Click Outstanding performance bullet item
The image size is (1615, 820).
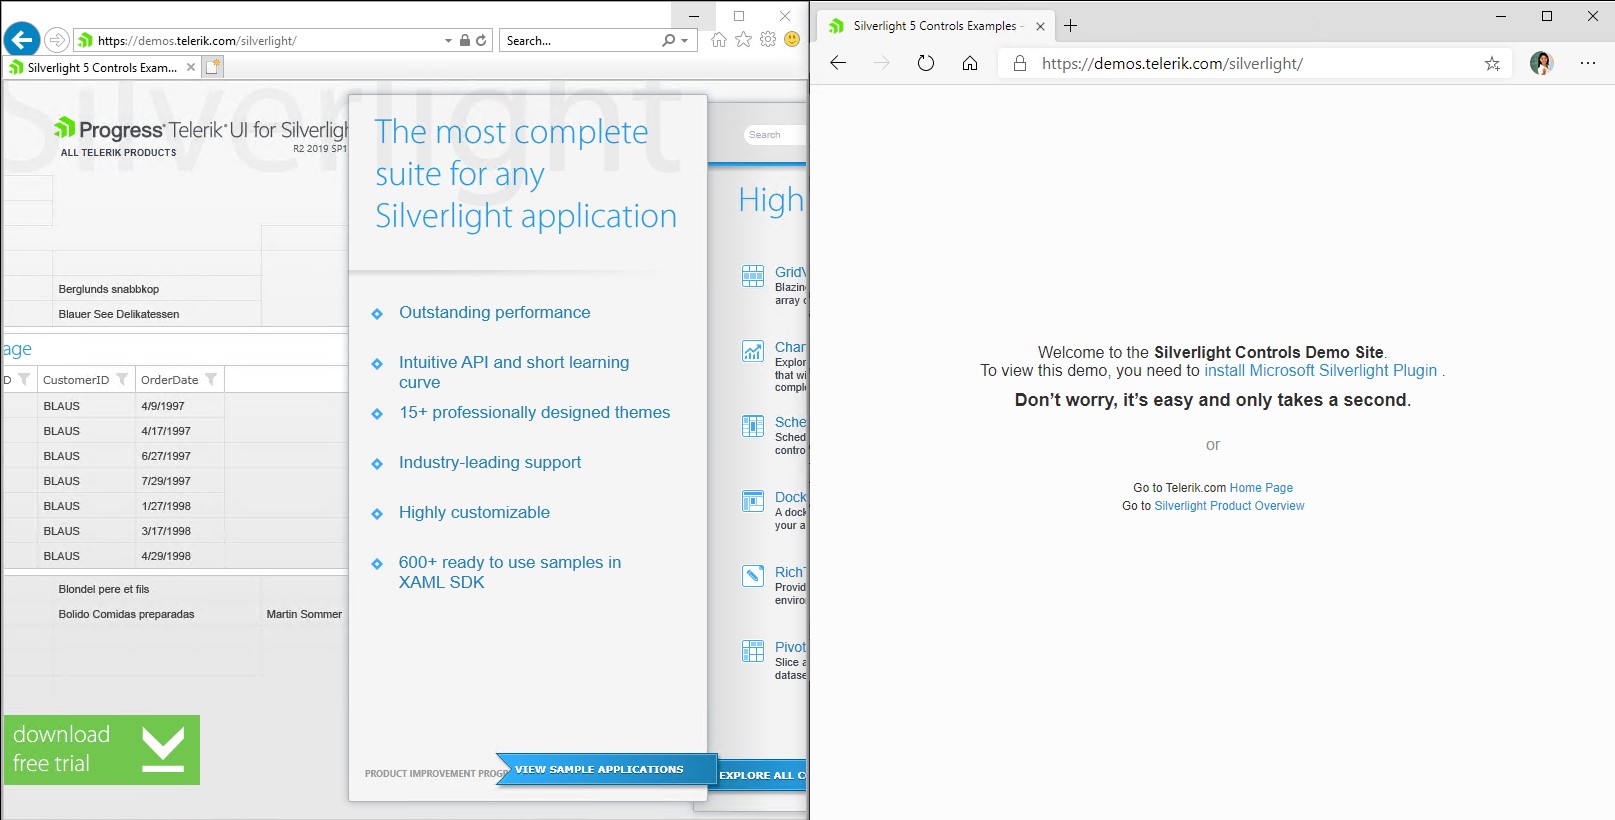point(494,313)
